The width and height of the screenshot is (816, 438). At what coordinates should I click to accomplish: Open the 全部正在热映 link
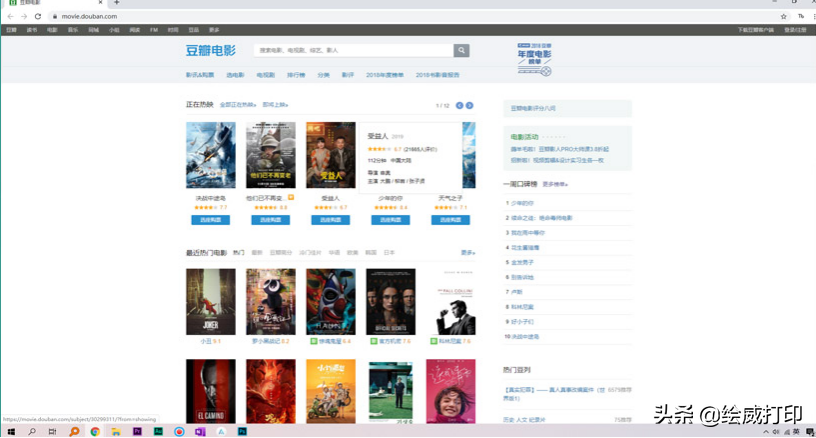click(x=238, y=105)
